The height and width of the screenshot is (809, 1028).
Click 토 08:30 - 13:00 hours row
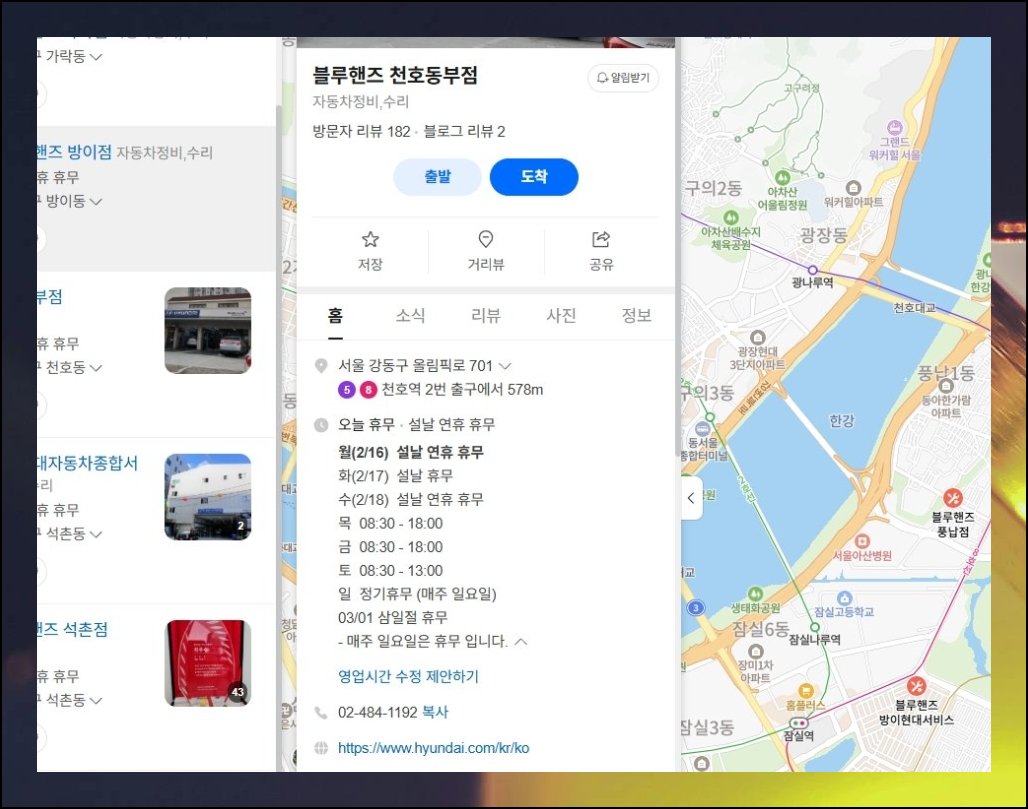tap(390, 571)
